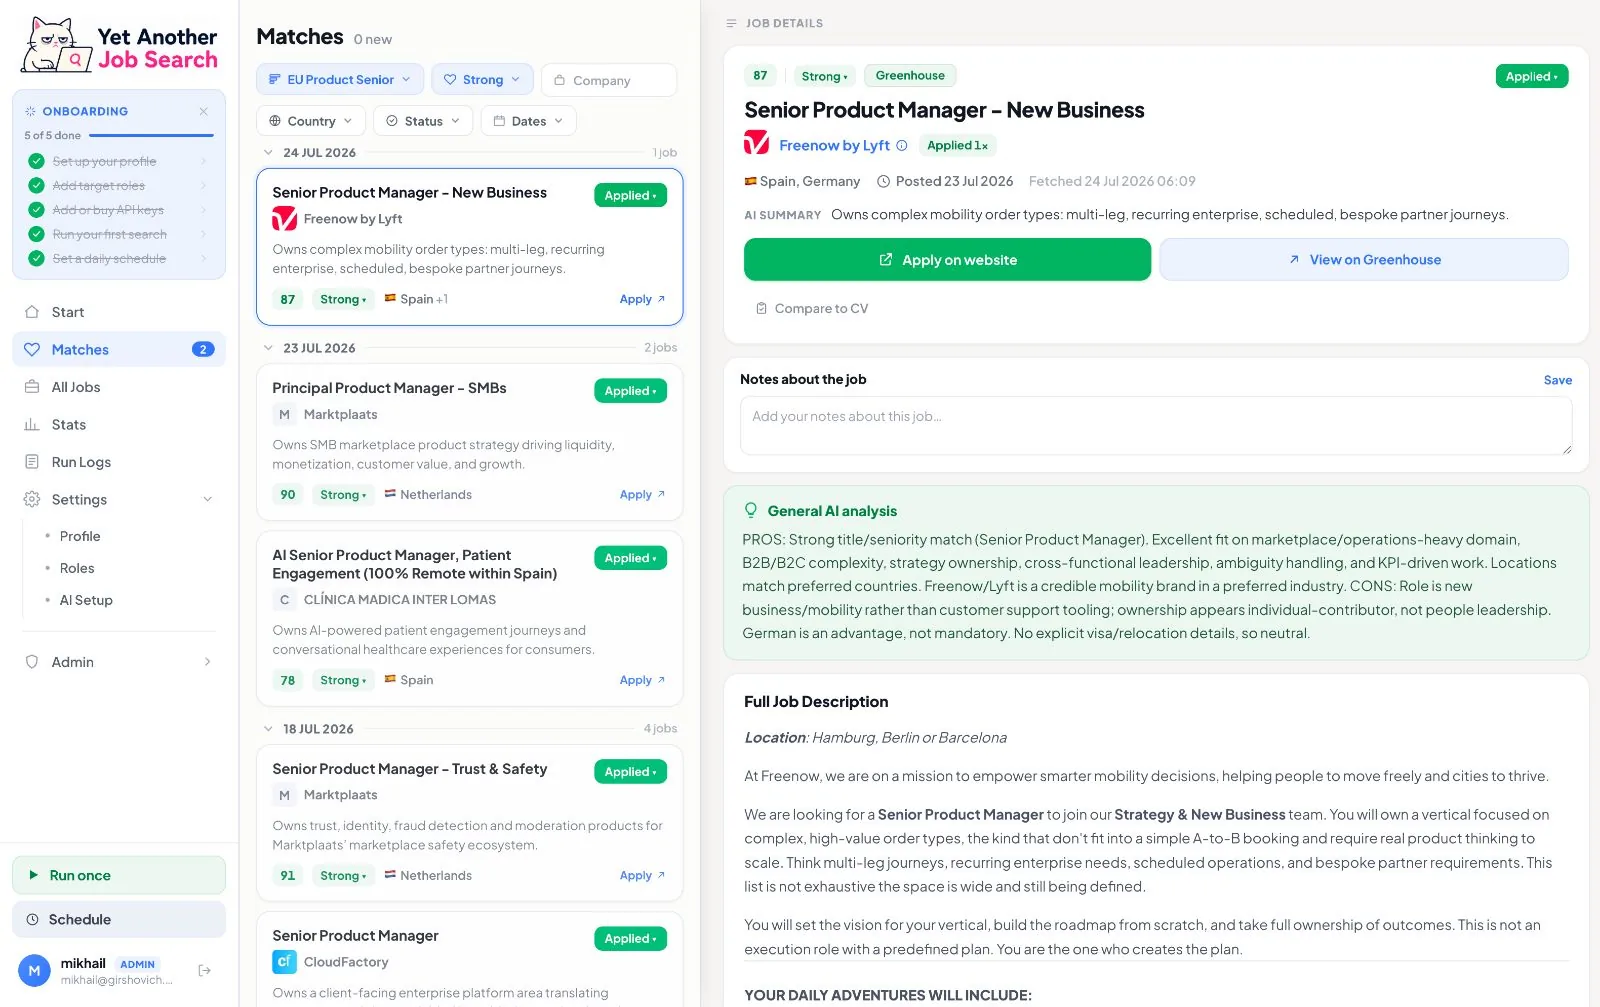The image size is (1600, 1007).
Task: Click the Greenhouse source tag
Action: pyautogui.click(x=910, y=76)
